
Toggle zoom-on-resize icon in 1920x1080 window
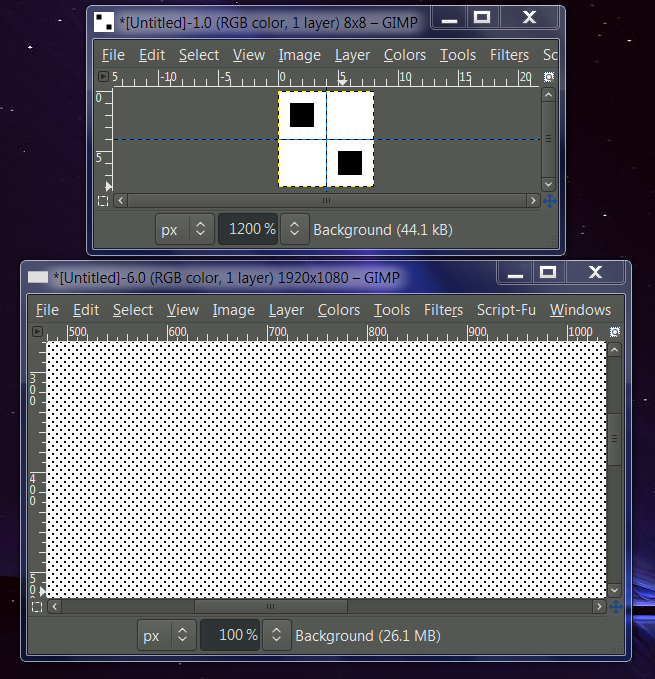(x=615, y=332)
